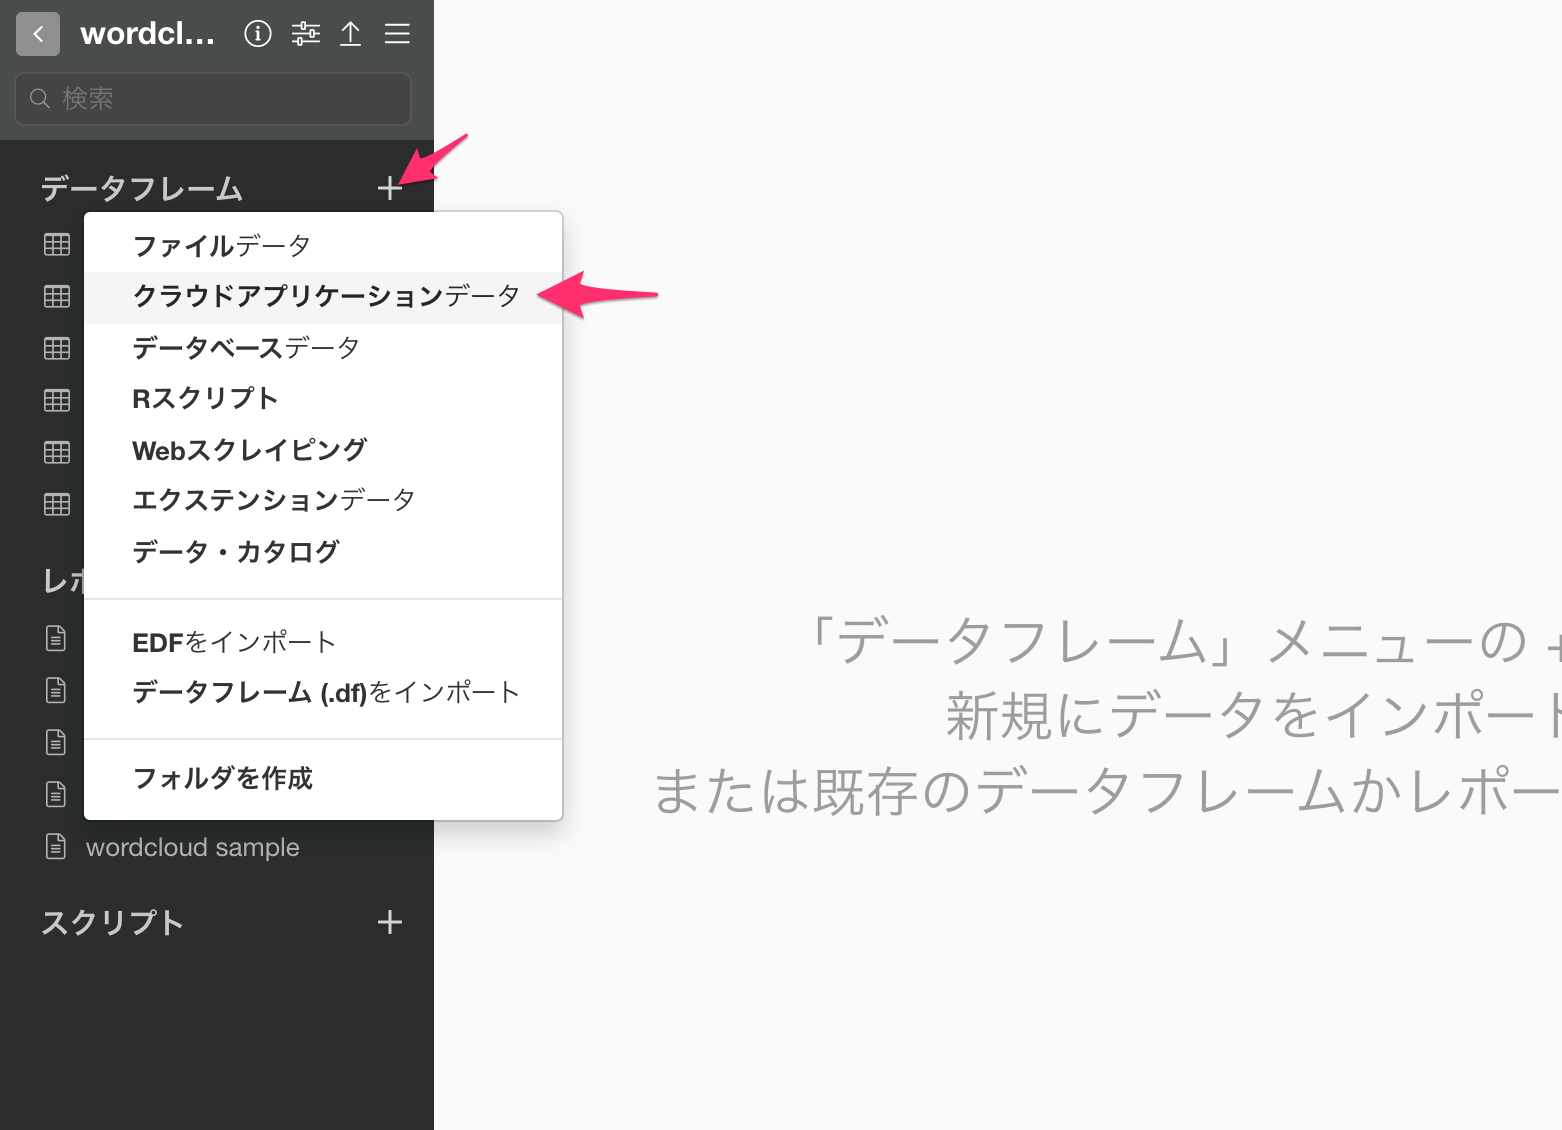Screen dimensions: 1562x1130
Task: Click the plus icon next to データフレーム
Action: [390, 188]
